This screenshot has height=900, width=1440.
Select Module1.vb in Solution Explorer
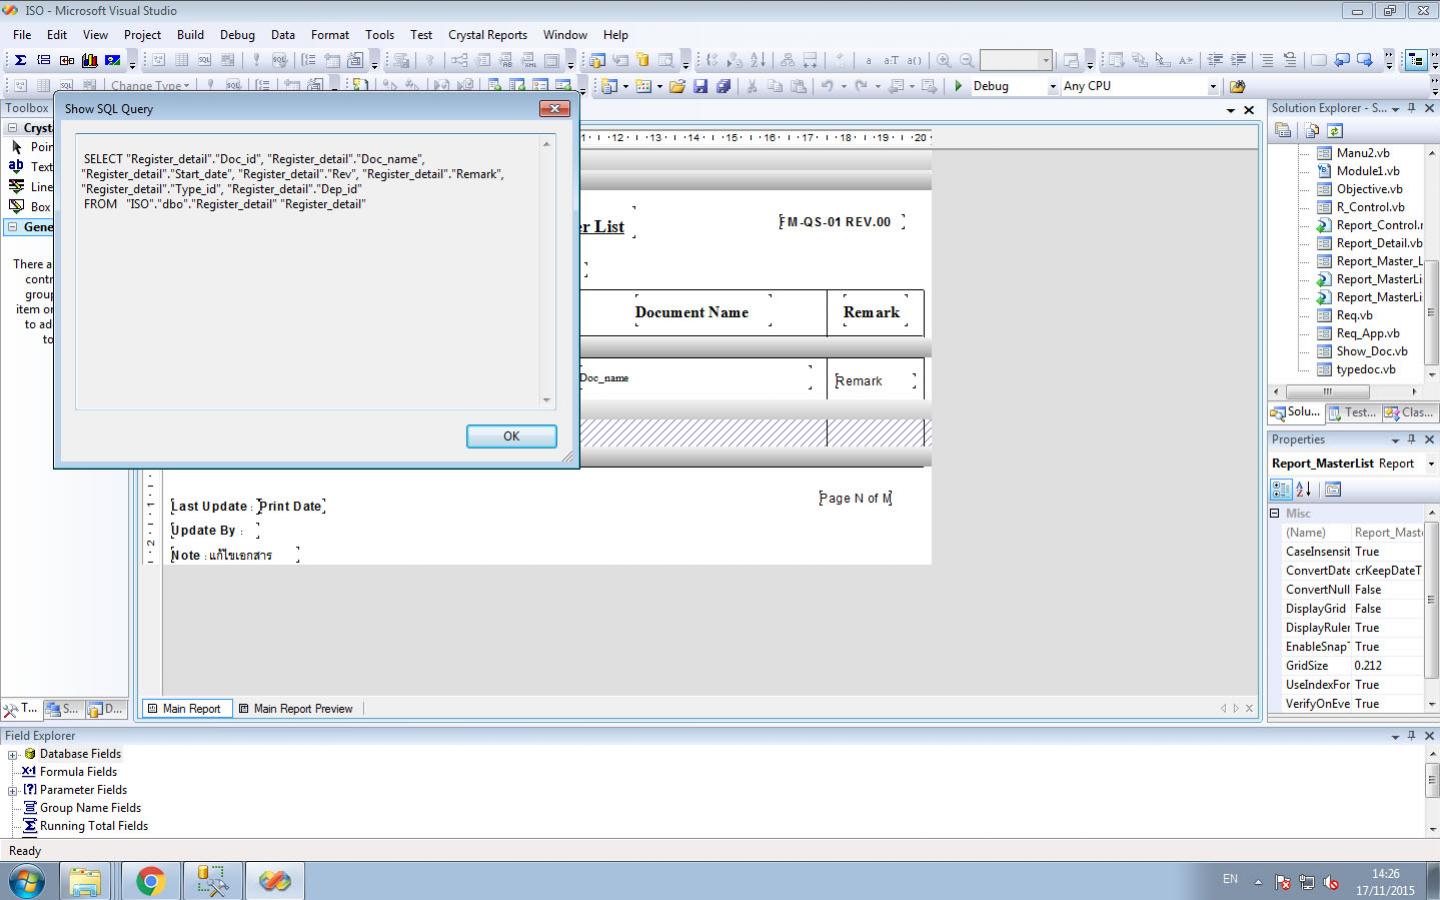(x=1368, y=171)
